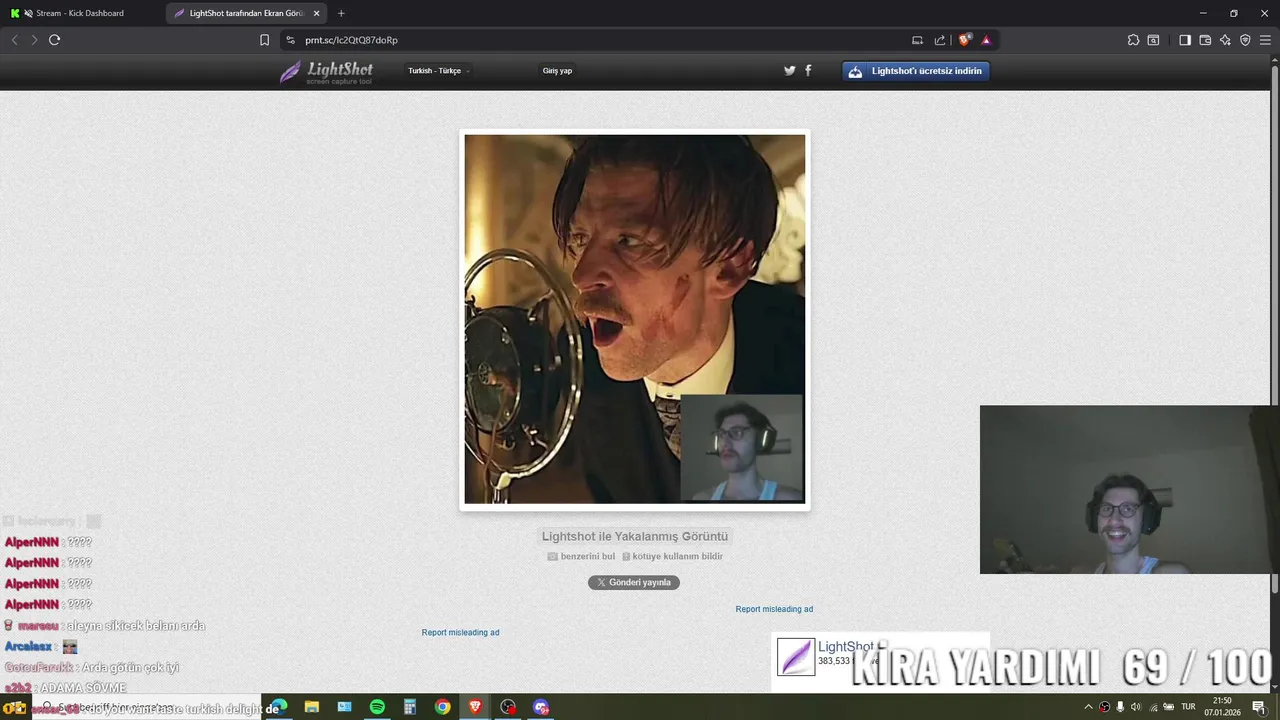Open the browser main hamburger menu
Screen dimensions: 1280x720
tap(1265, 40)
